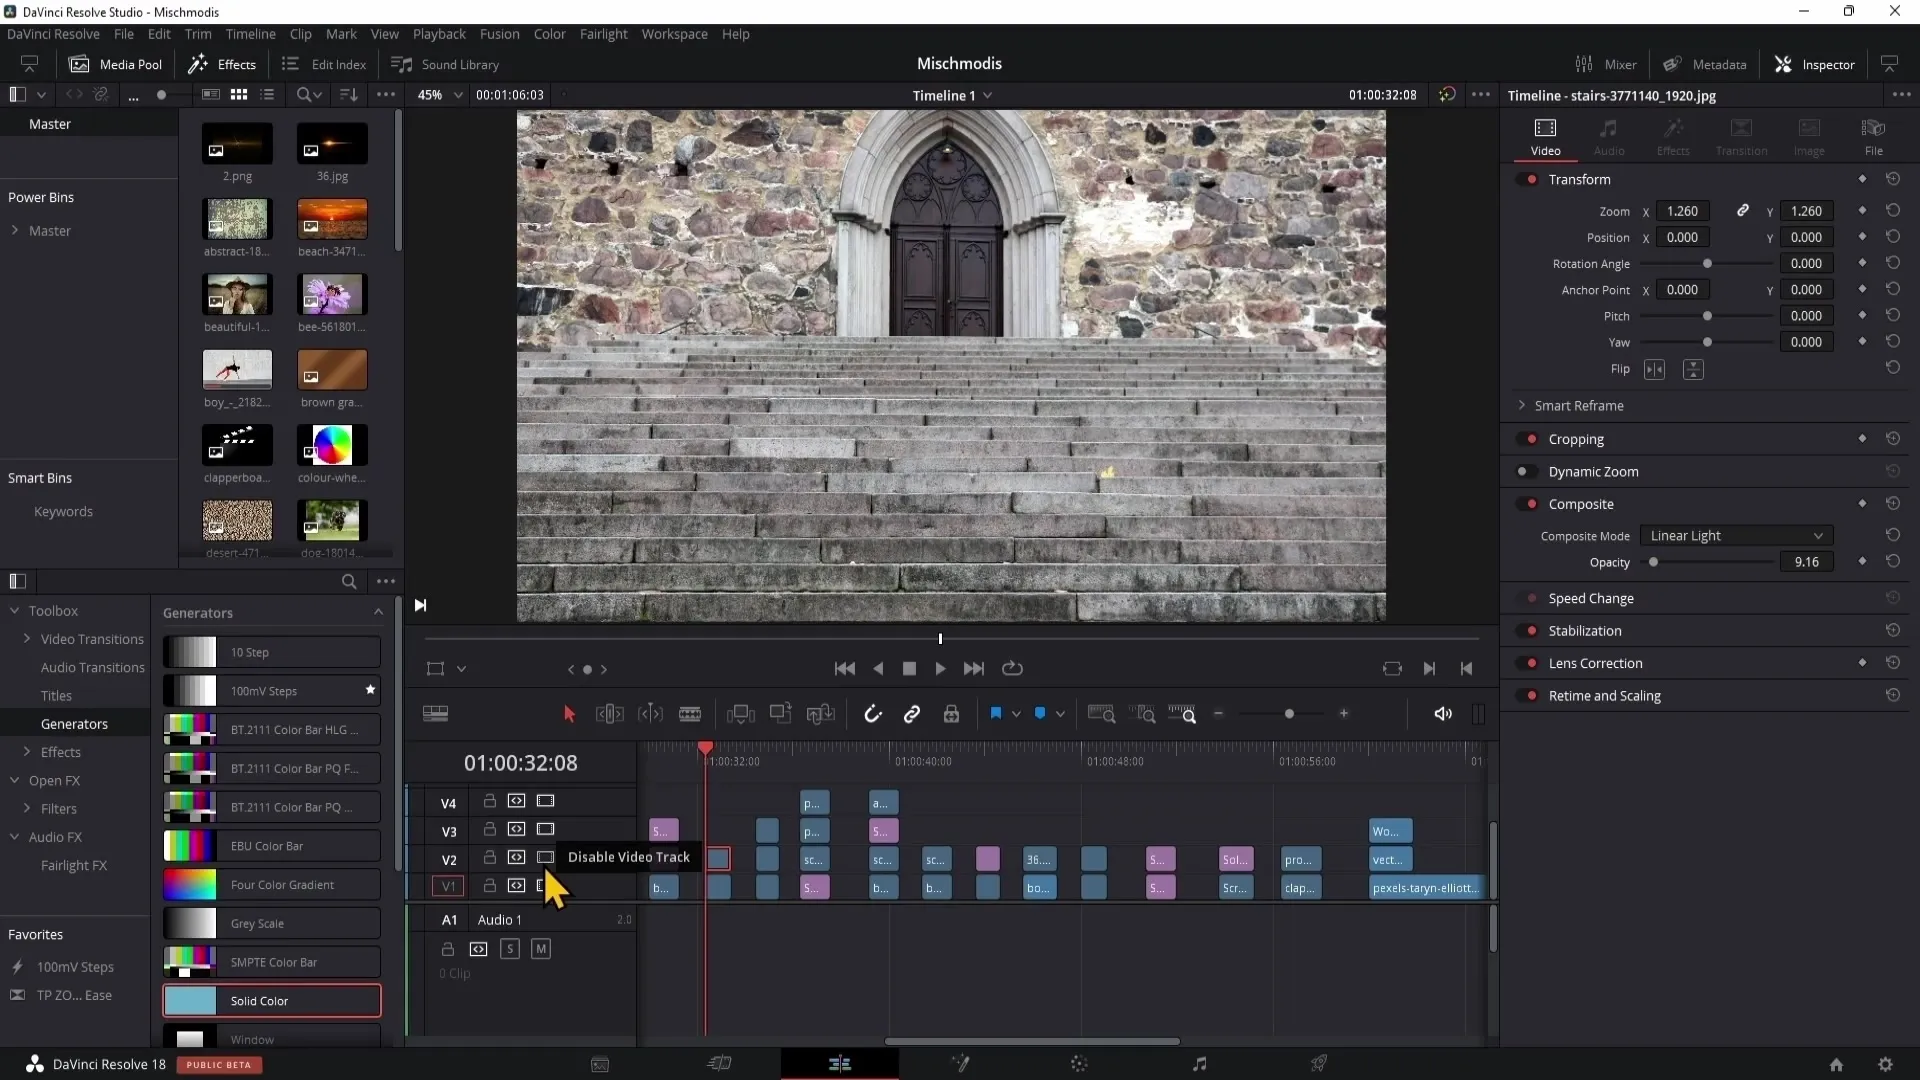
Task: Select the Metadata panel icon
Action: 1669,63
